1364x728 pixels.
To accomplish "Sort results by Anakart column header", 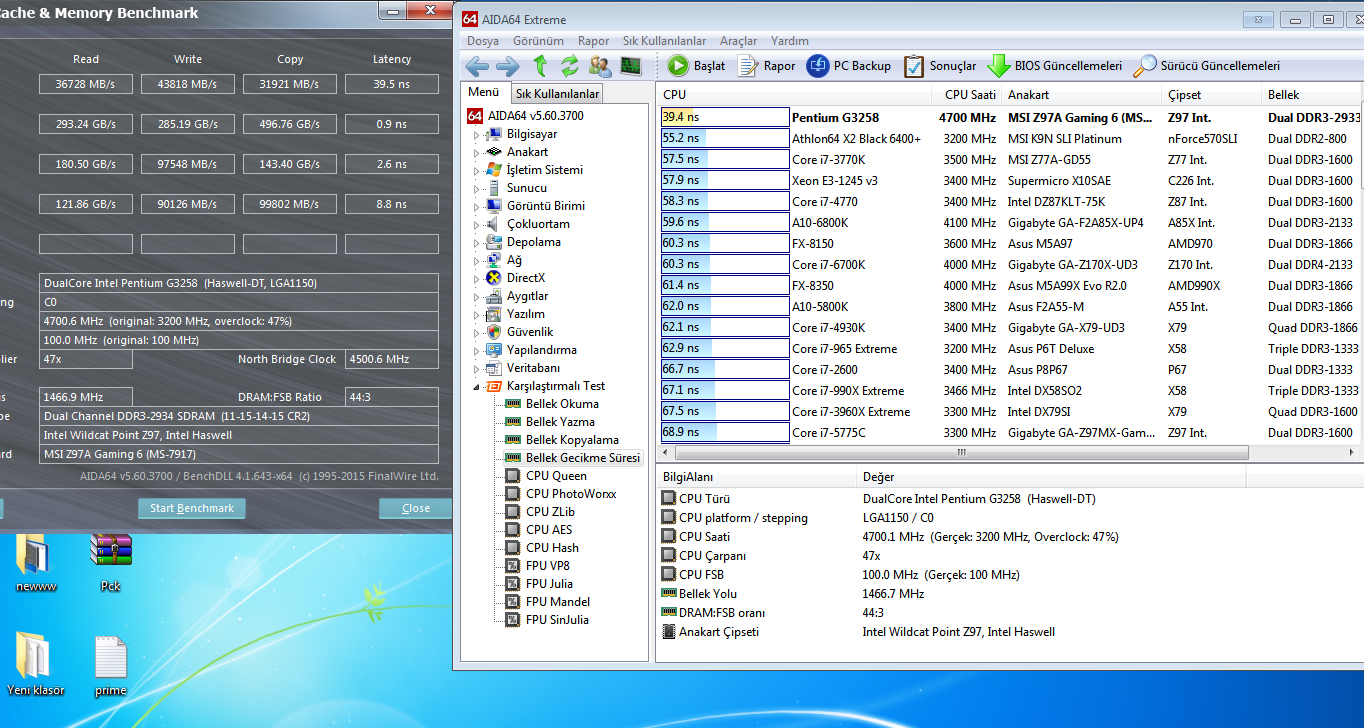I will (1082, 95).
